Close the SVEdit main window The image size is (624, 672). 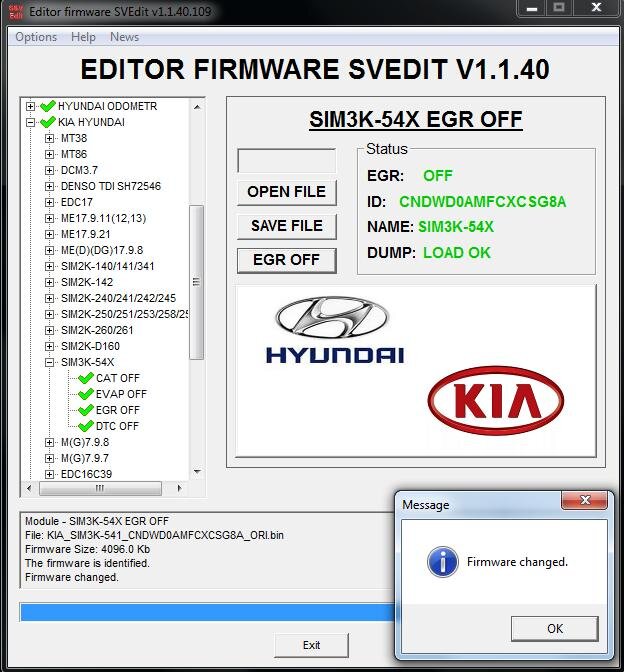pos(596,8)
